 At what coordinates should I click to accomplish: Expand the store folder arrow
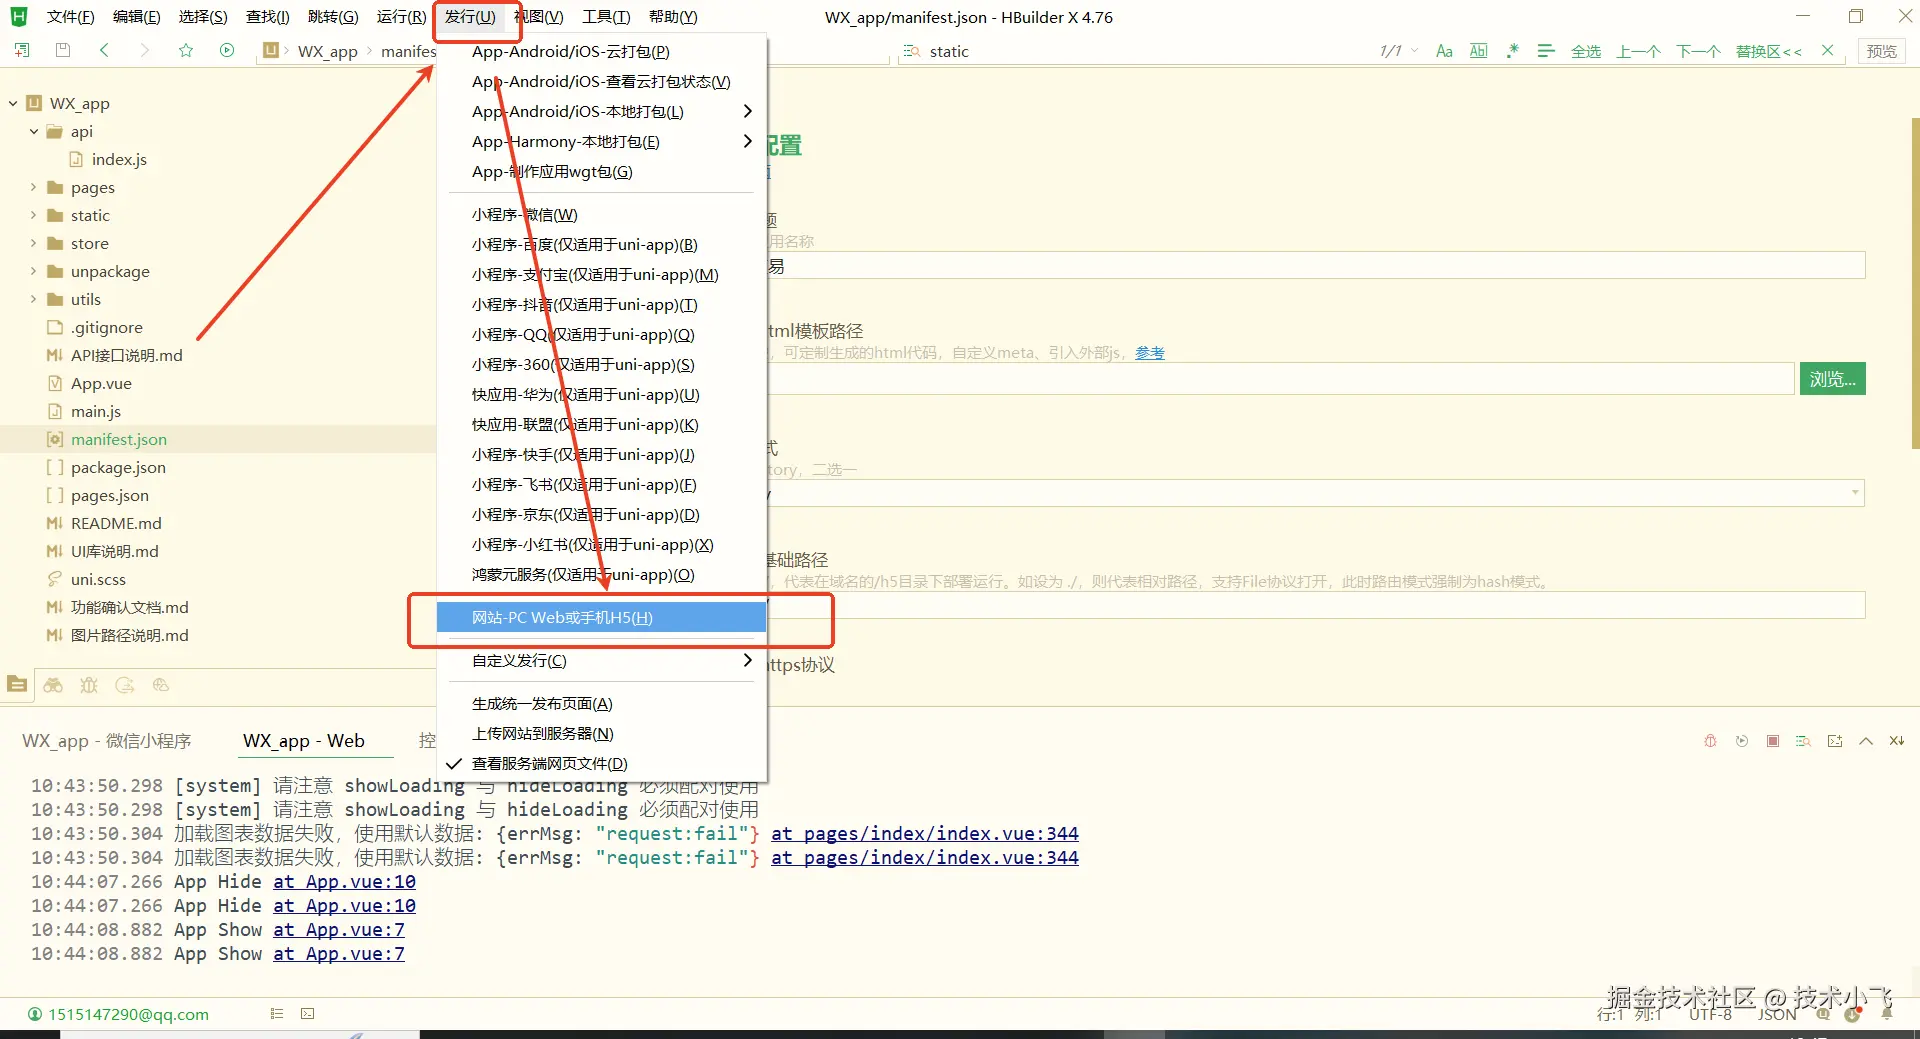point(34,243)
